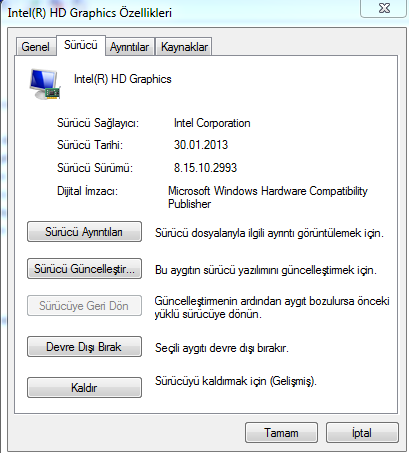Cancel with the İptal button
Screen dimensions: 409x453
pos(362,433)
